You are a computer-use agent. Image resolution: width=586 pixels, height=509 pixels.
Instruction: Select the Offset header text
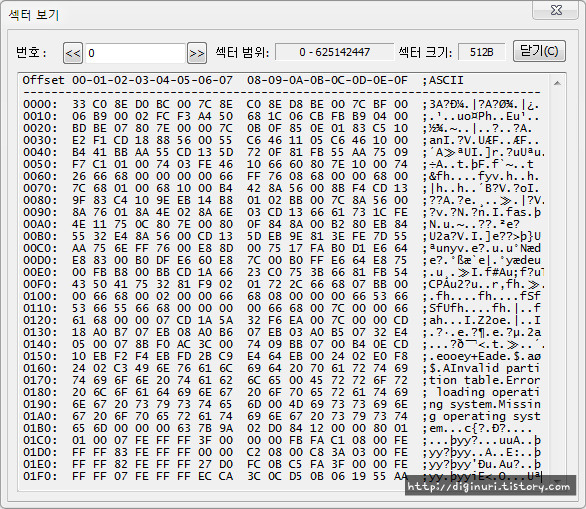pos(43,80)
